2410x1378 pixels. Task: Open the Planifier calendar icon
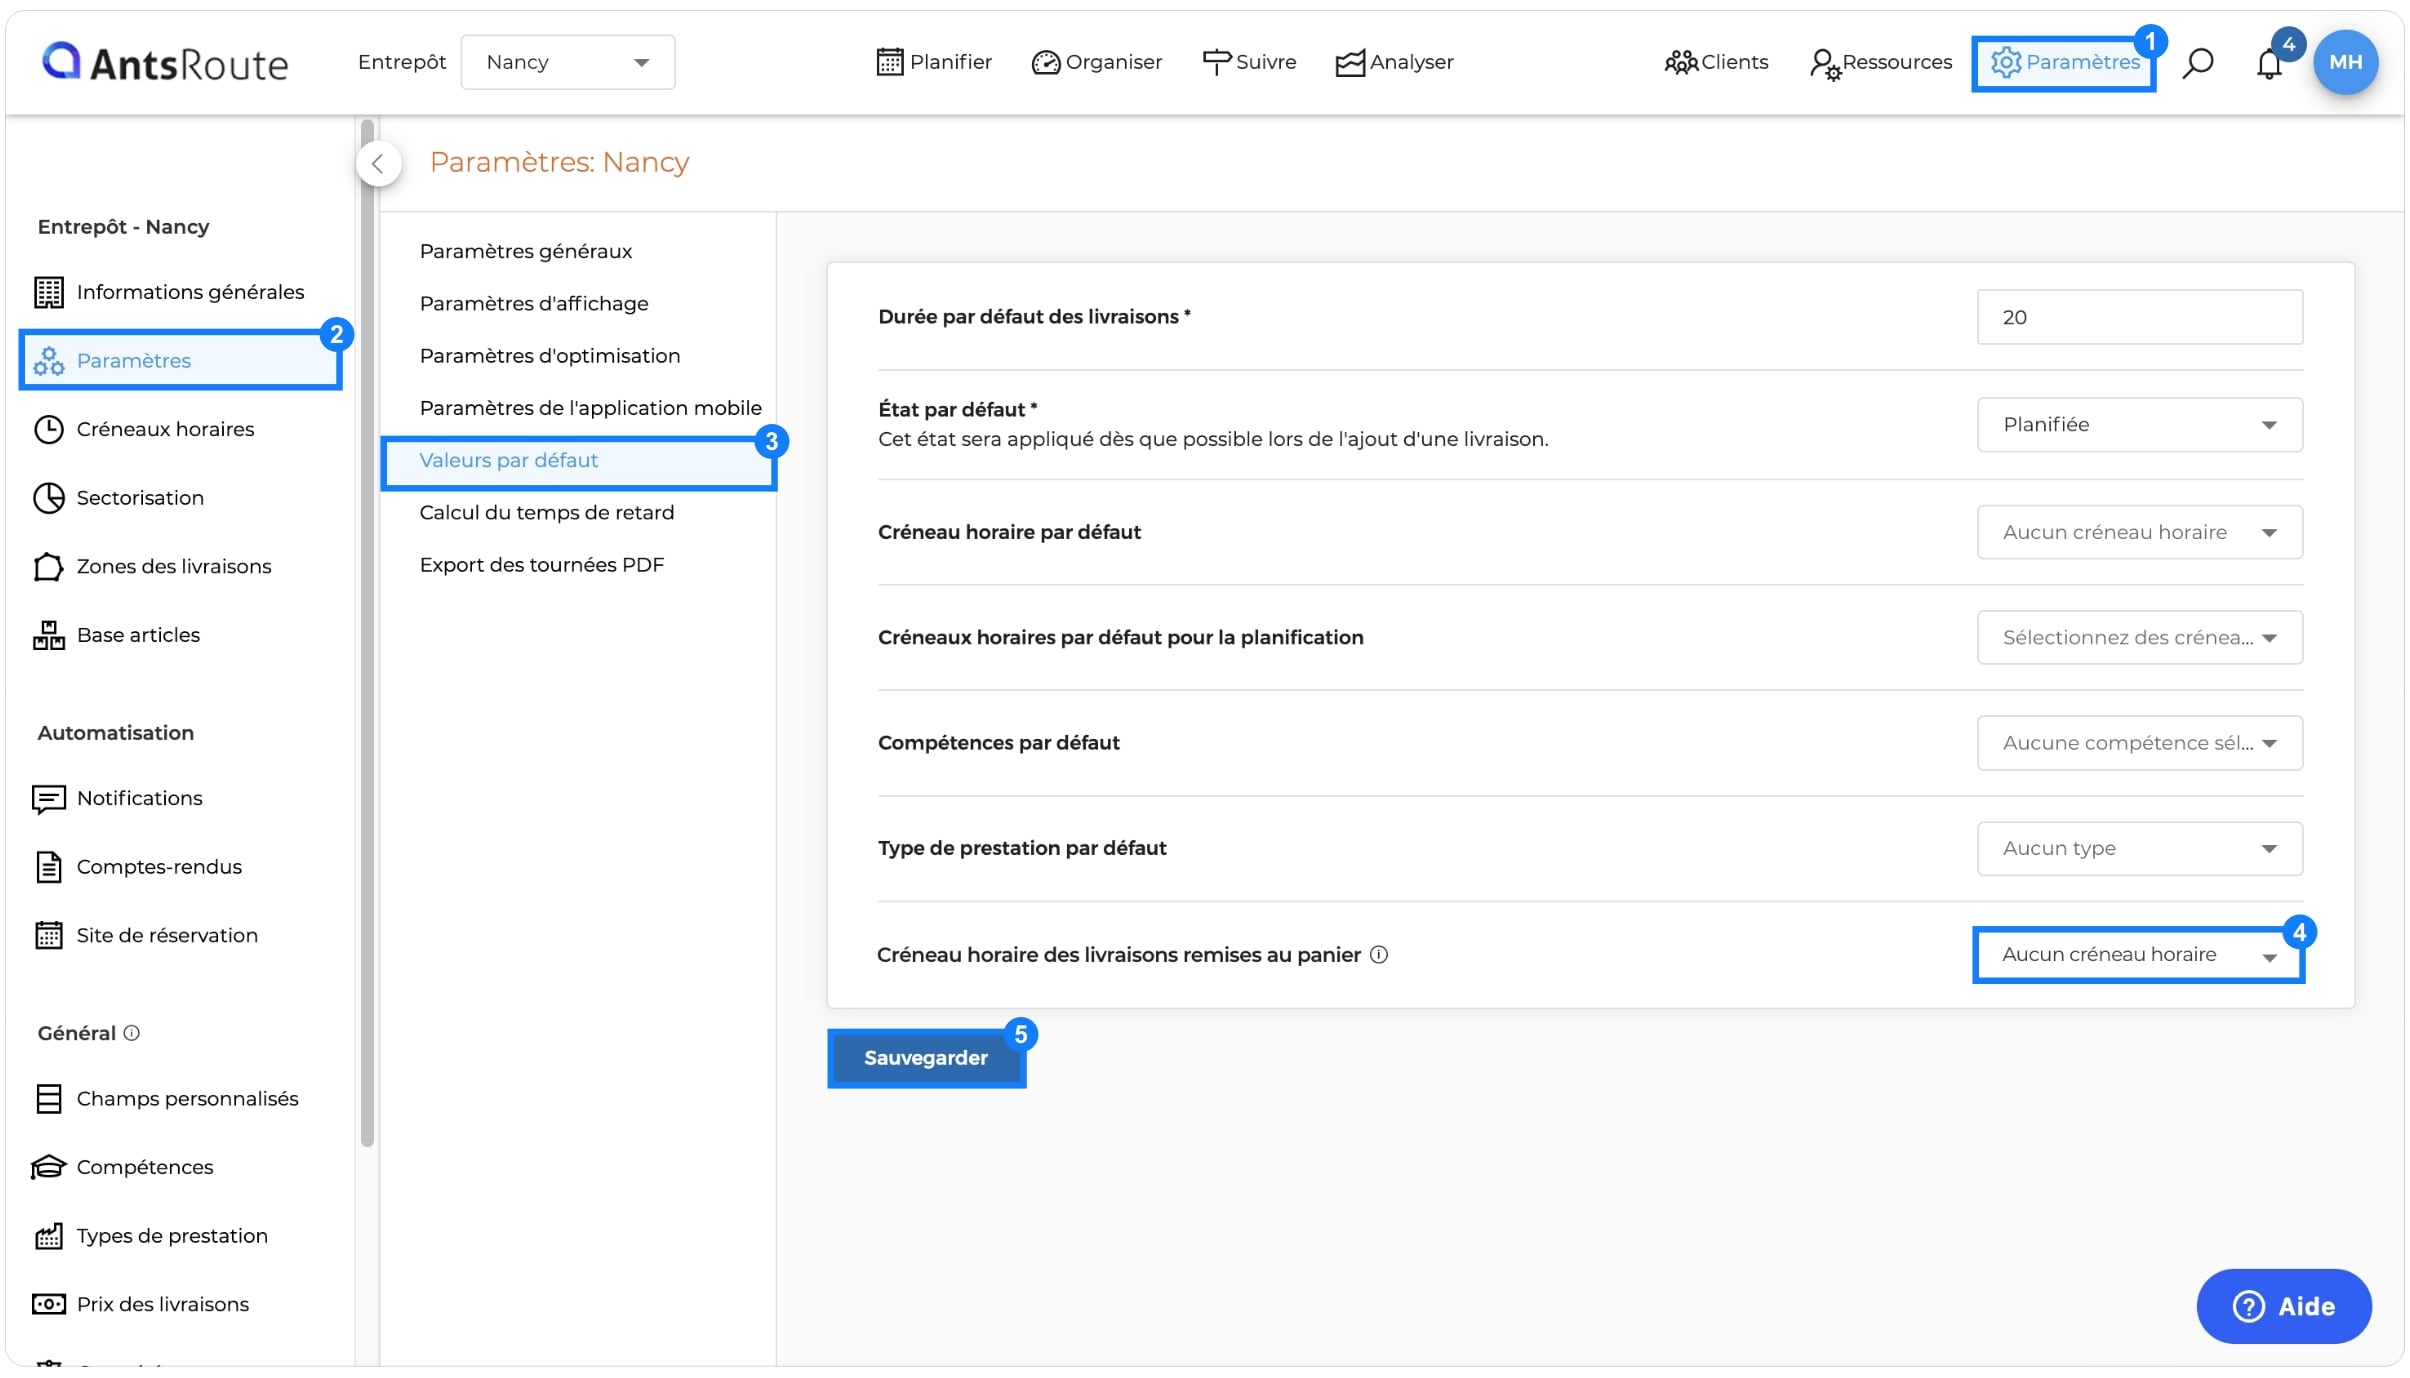coord(889,62)
